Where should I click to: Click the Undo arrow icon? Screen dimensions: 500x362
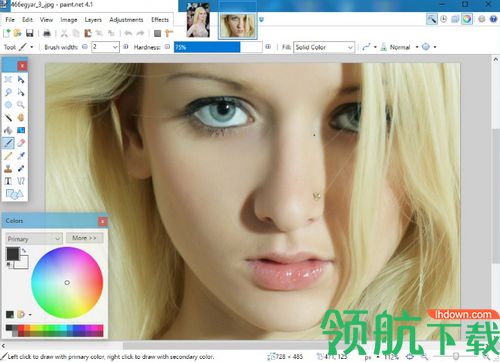128,33
